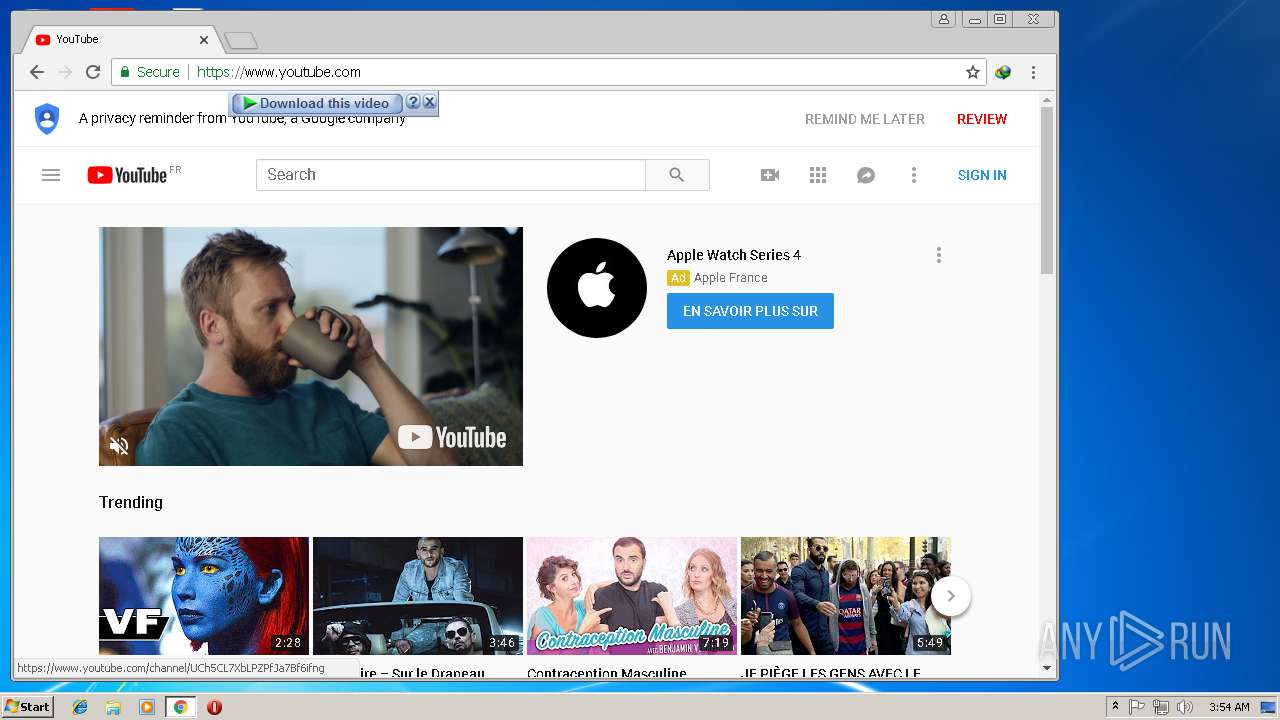Click REMIND ME LATER
Screen dimensions: 1280x720
tap(865, 119)
